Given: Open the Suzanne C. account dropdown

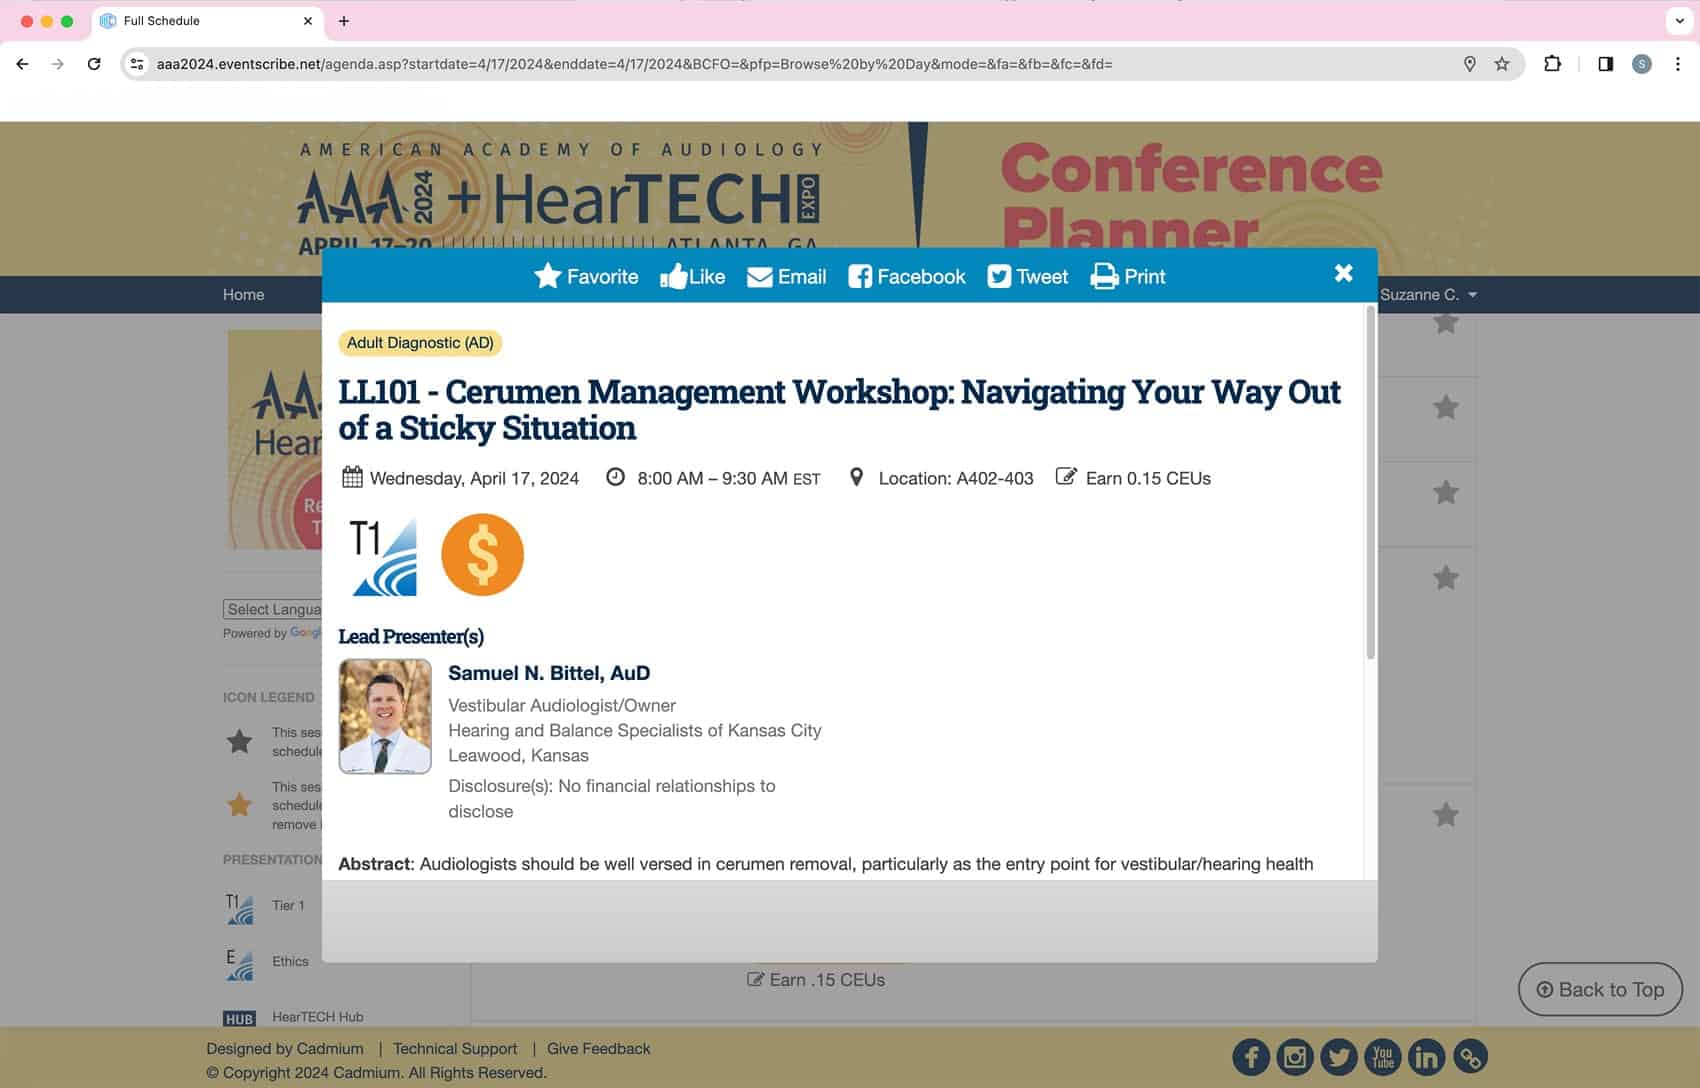Looking at the screenshot, I should tap(1428, 294).
